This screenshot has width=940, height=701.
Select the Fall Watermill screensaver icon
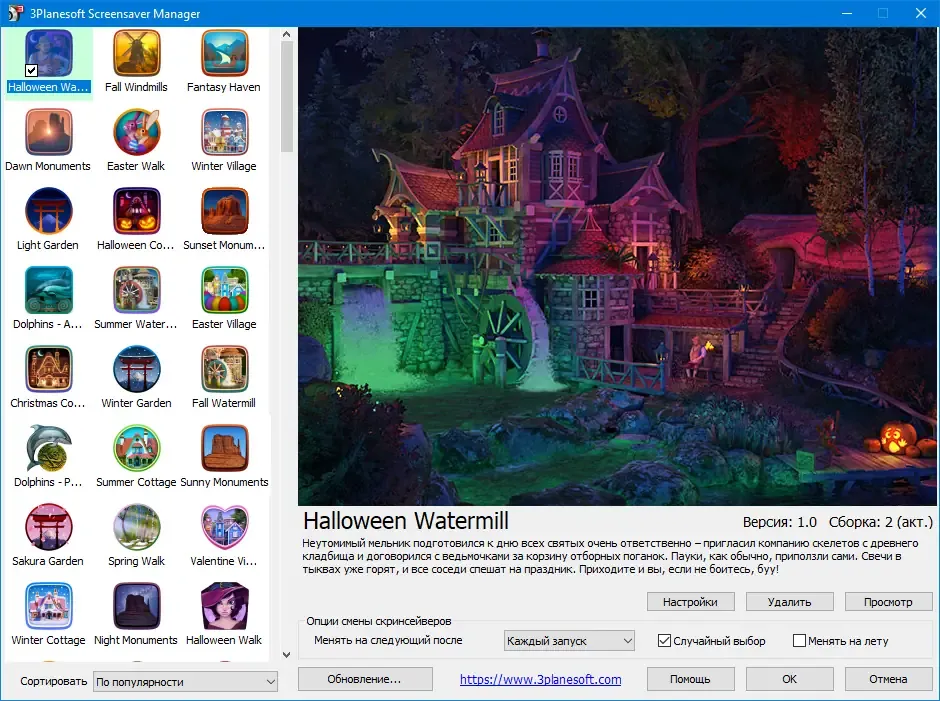point(224,369)
